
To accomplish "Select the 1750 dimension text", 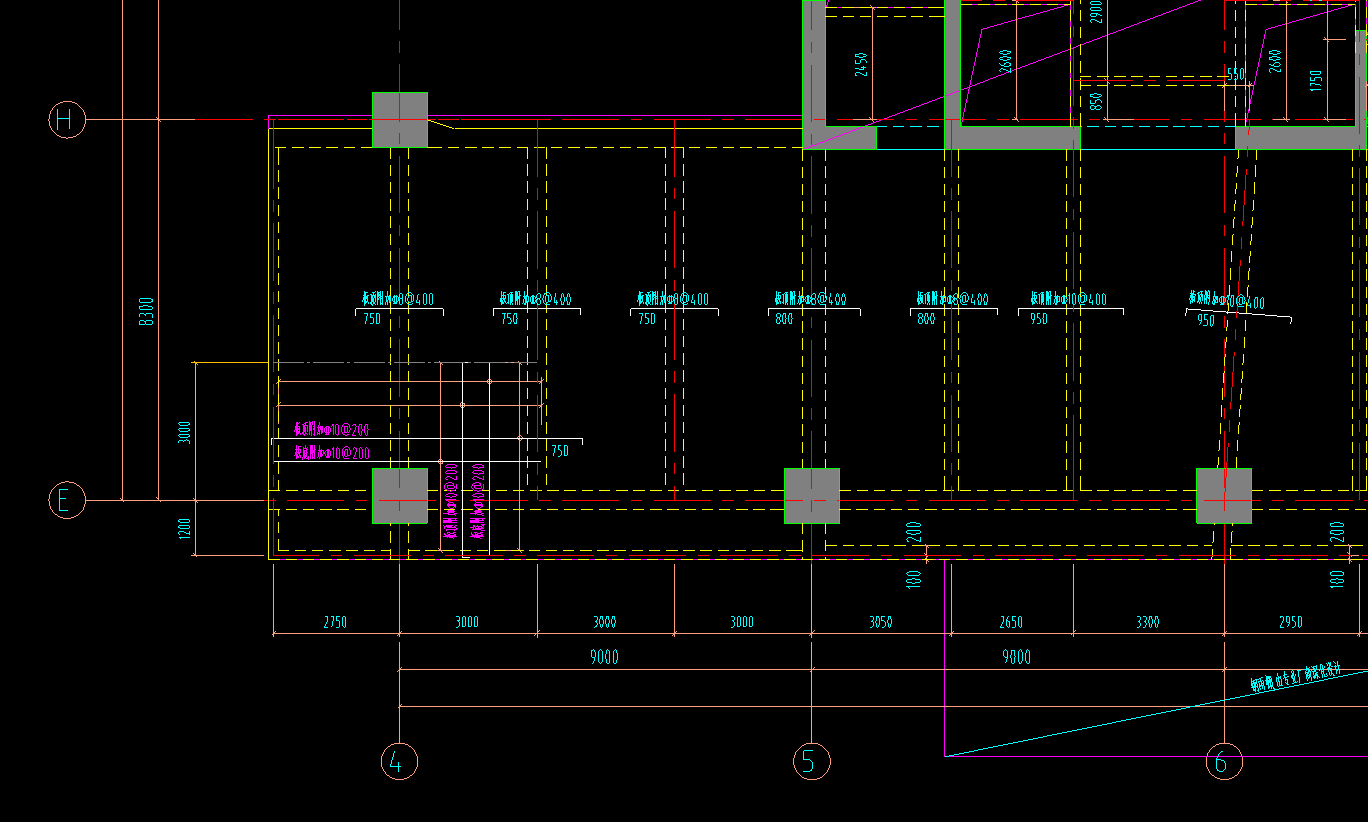I will [x=1316, y=80].
